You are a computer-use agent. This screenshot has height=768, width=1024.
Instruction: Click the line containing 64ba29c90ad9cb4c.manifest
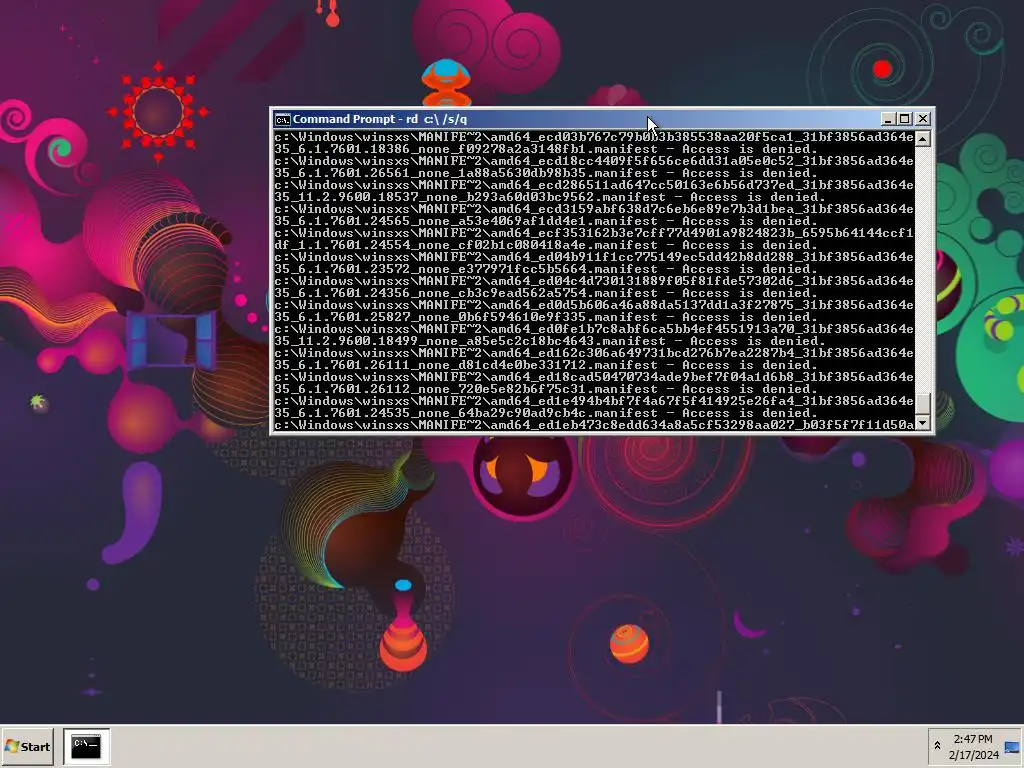tap(546, 413)
